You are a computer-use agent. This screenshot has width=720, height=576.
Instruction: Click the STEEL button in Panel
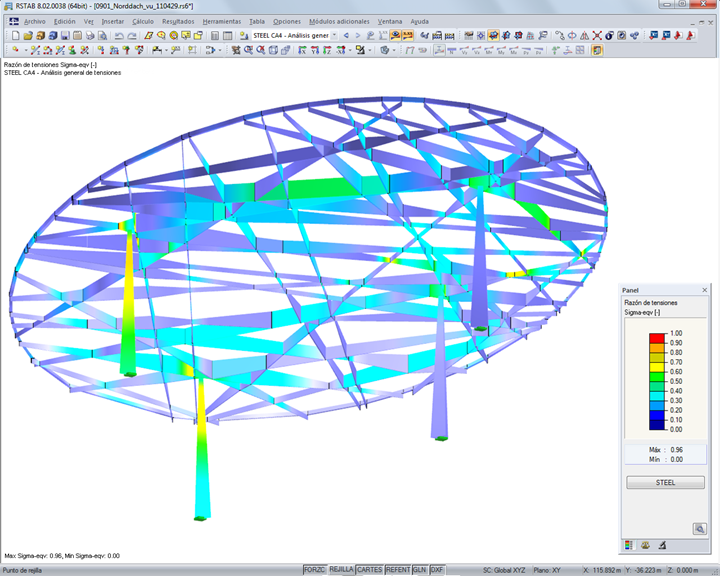pos(665,482)
